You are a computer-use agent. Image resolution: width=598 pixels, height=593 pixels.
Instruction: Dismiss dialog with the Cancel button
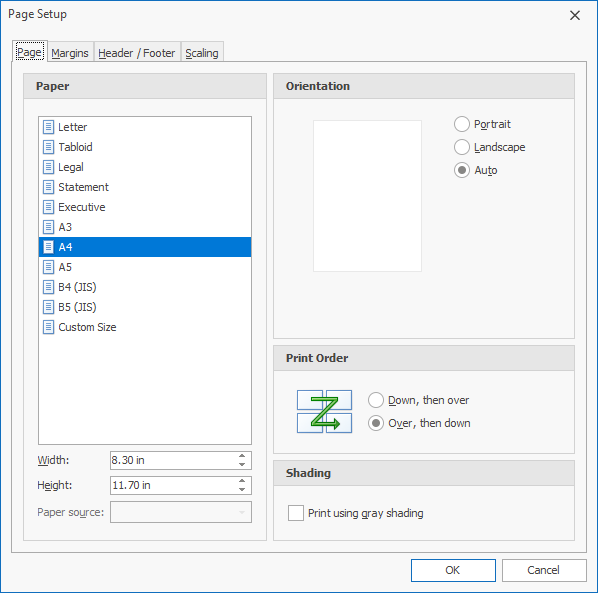[x=544, y=570]
